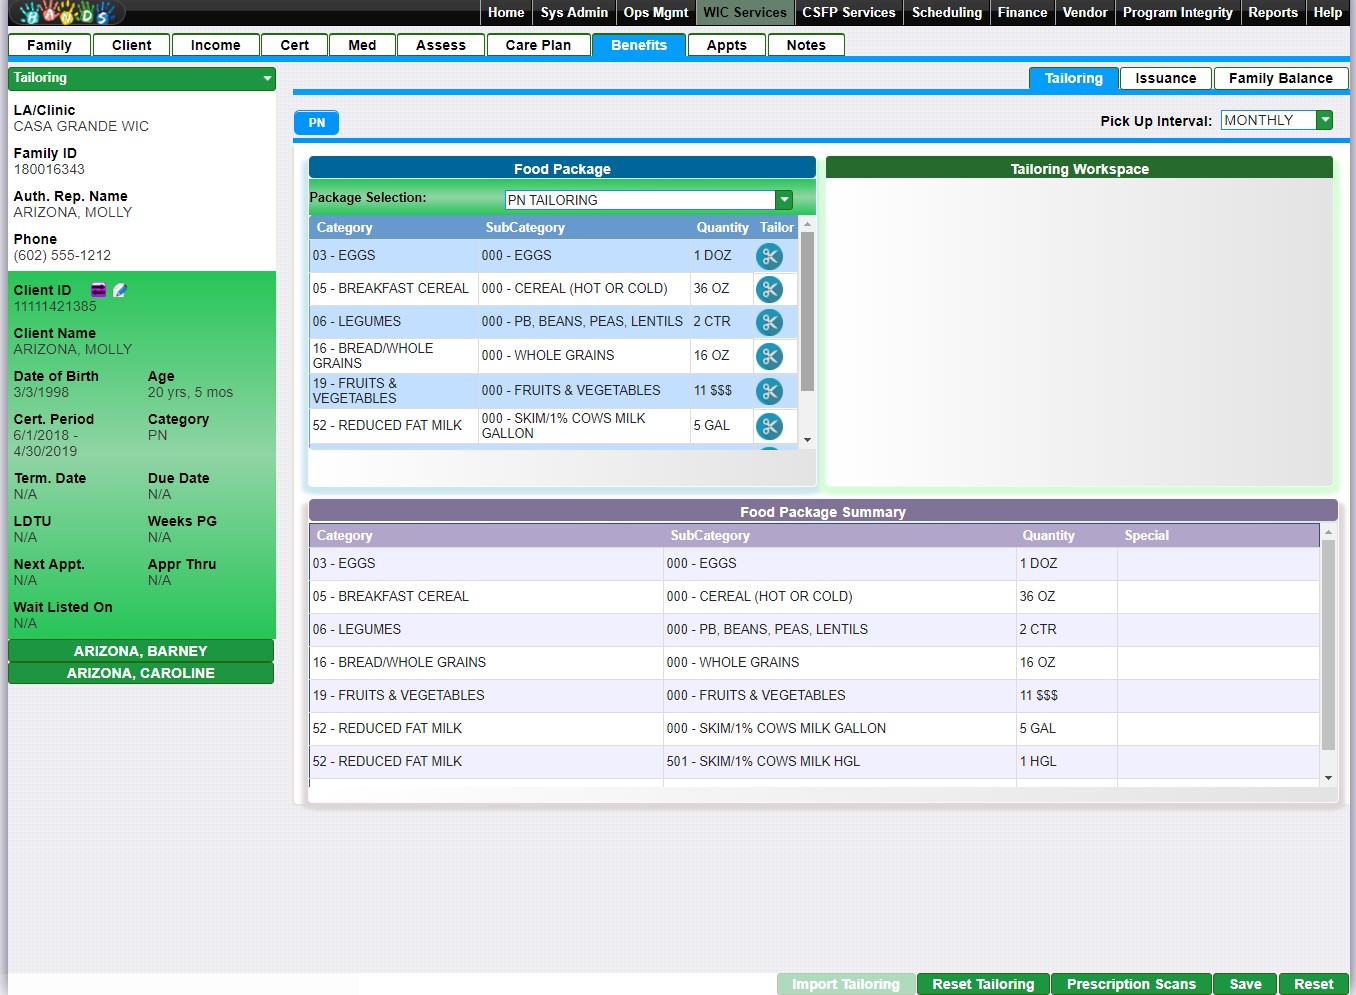Image resolution: width=1356 pixels, height=995 pixels.
Task: Click the Reset Tailoring button
Action: 982,984
